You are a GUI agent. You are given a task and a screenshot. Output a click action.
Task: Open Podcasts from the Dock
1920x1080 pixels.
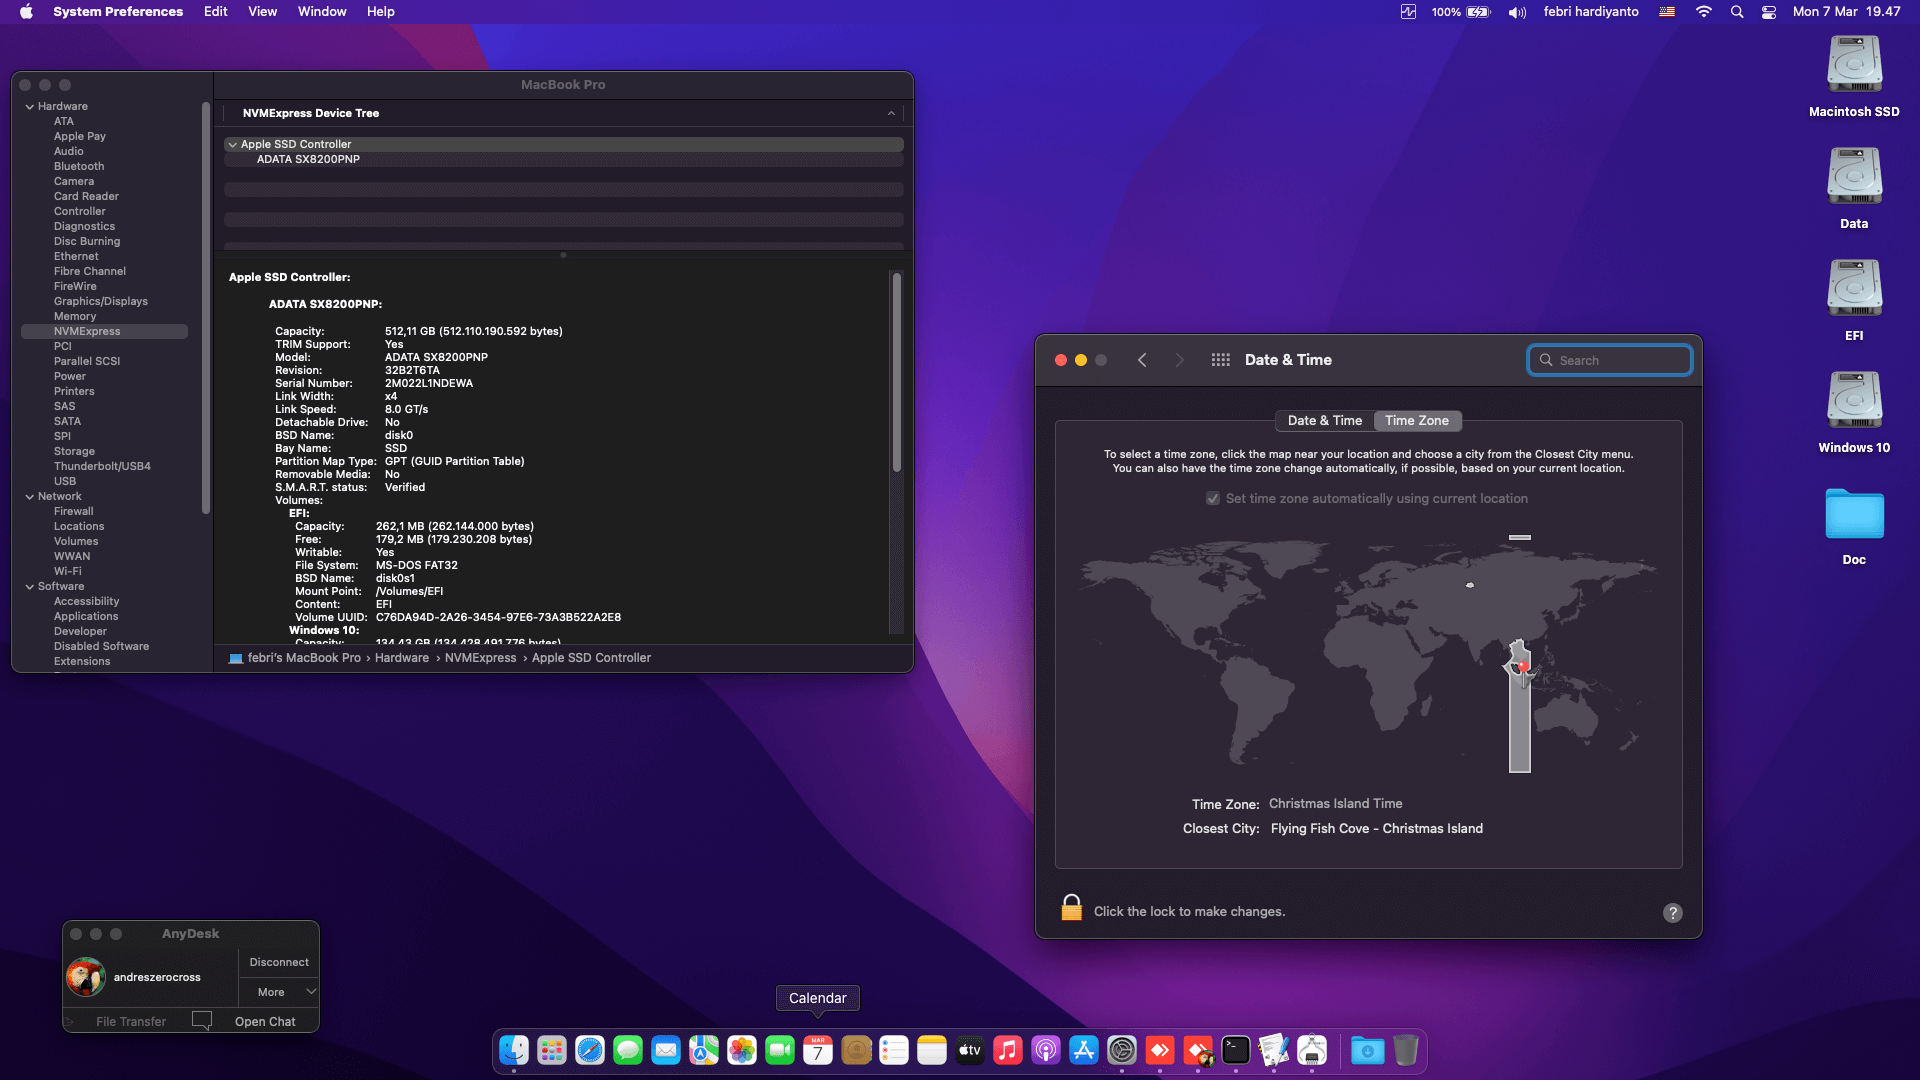pos(1046,1050)
